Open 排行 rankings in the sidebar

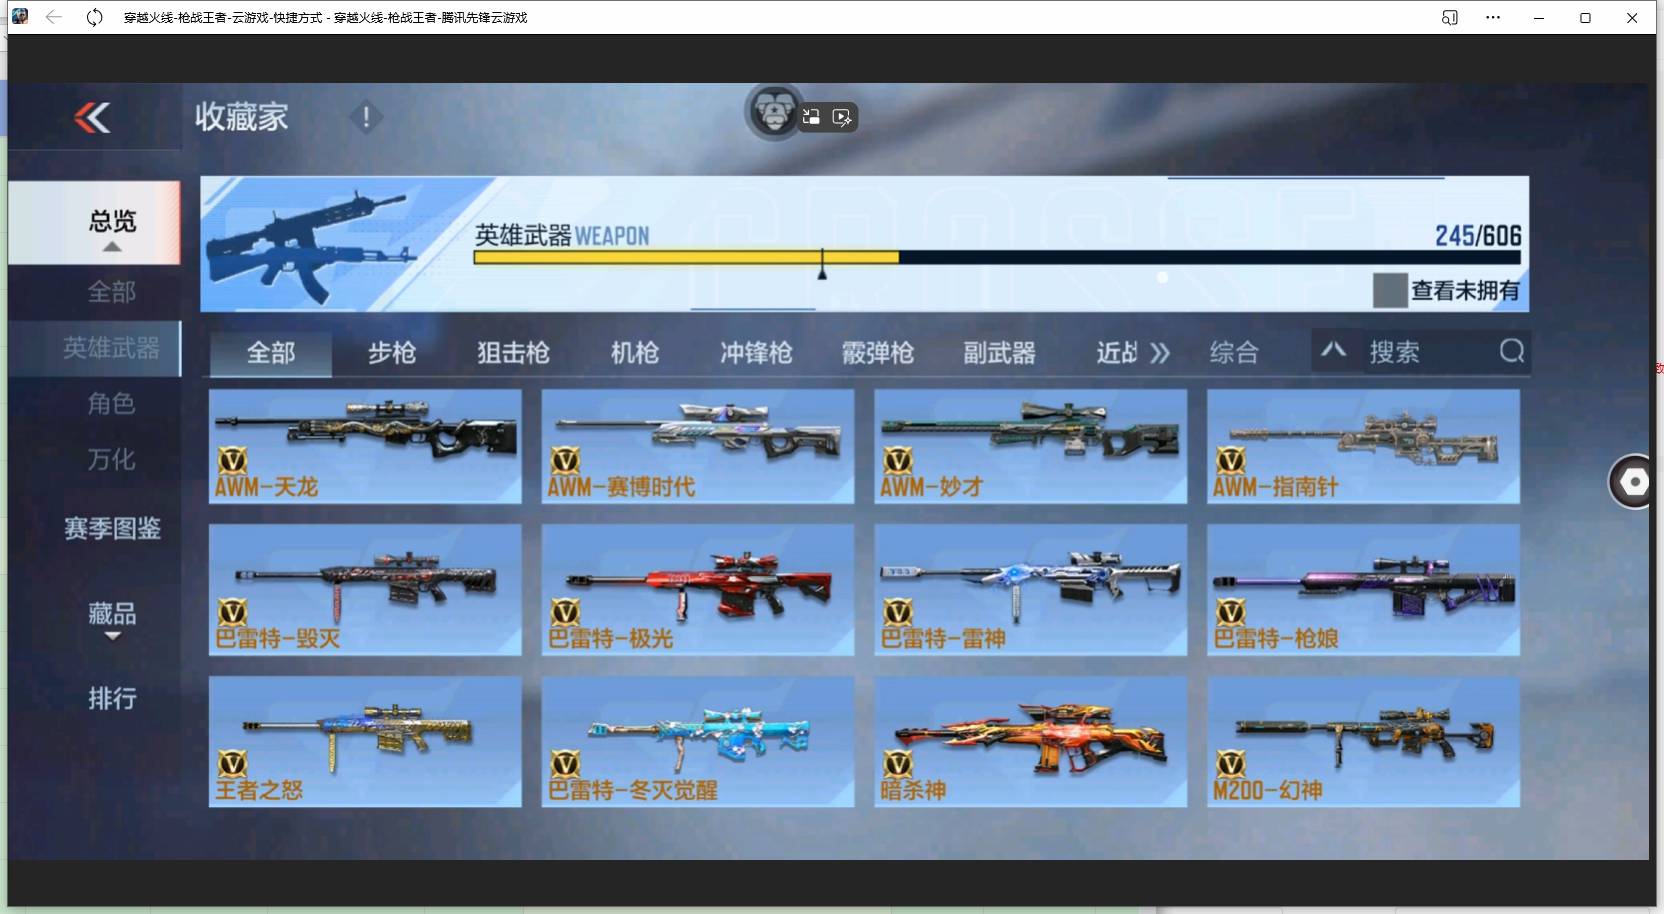[112, 698]
